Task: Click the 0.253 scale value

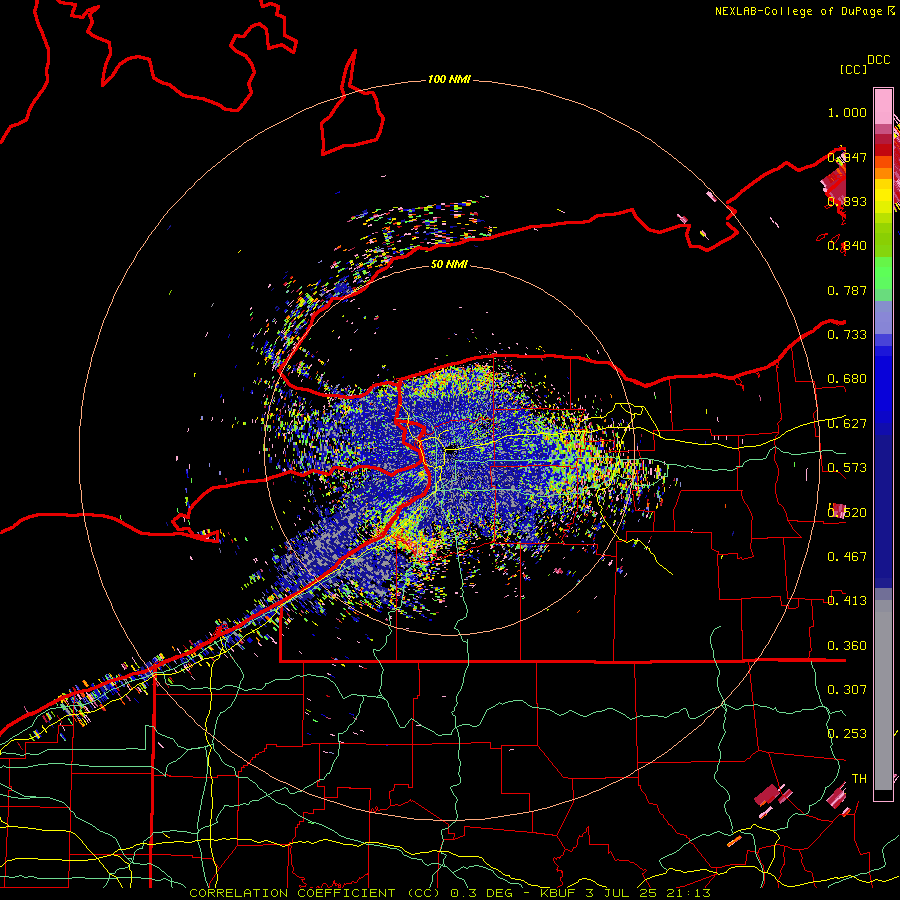Action: coord(847,734)
